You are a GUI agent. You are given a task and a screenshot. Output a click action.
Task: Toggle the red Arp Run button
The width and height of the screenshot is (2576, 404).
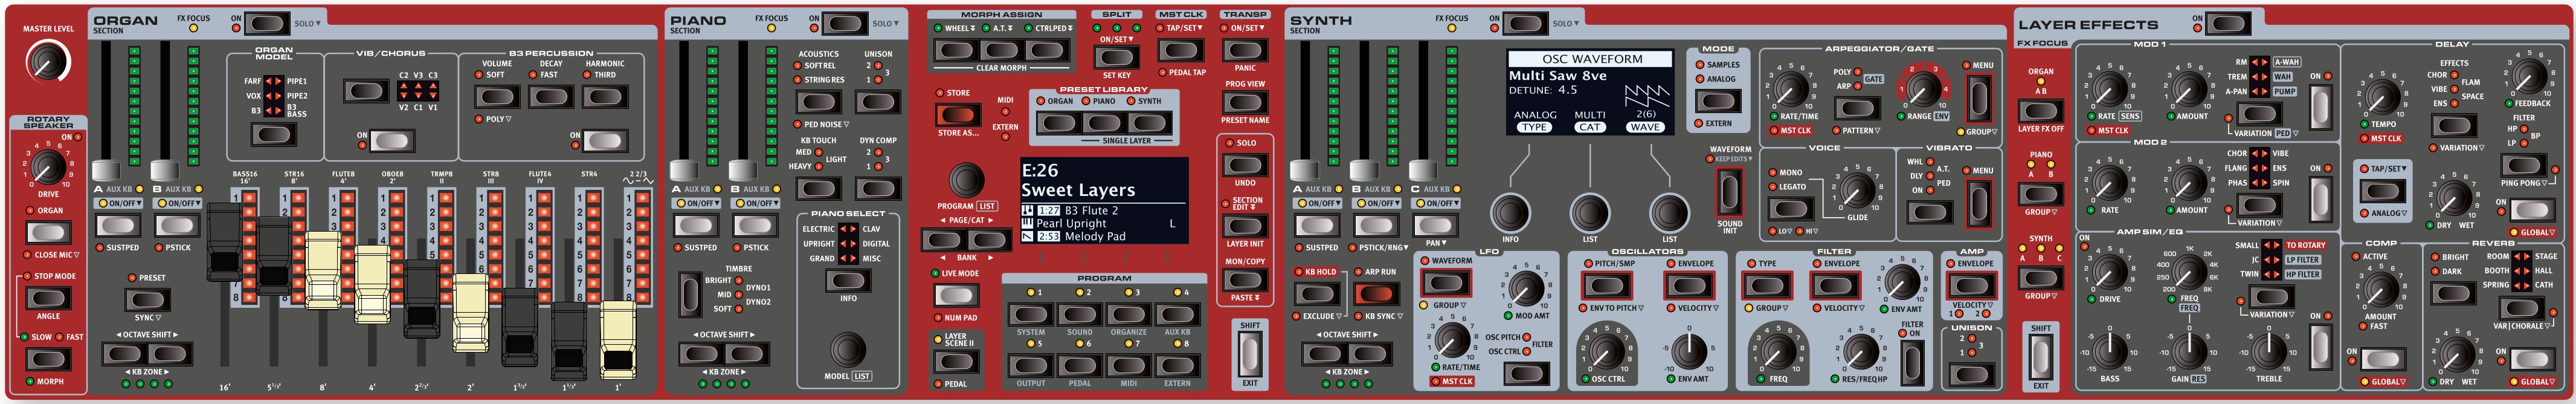tap(1376, 294)
